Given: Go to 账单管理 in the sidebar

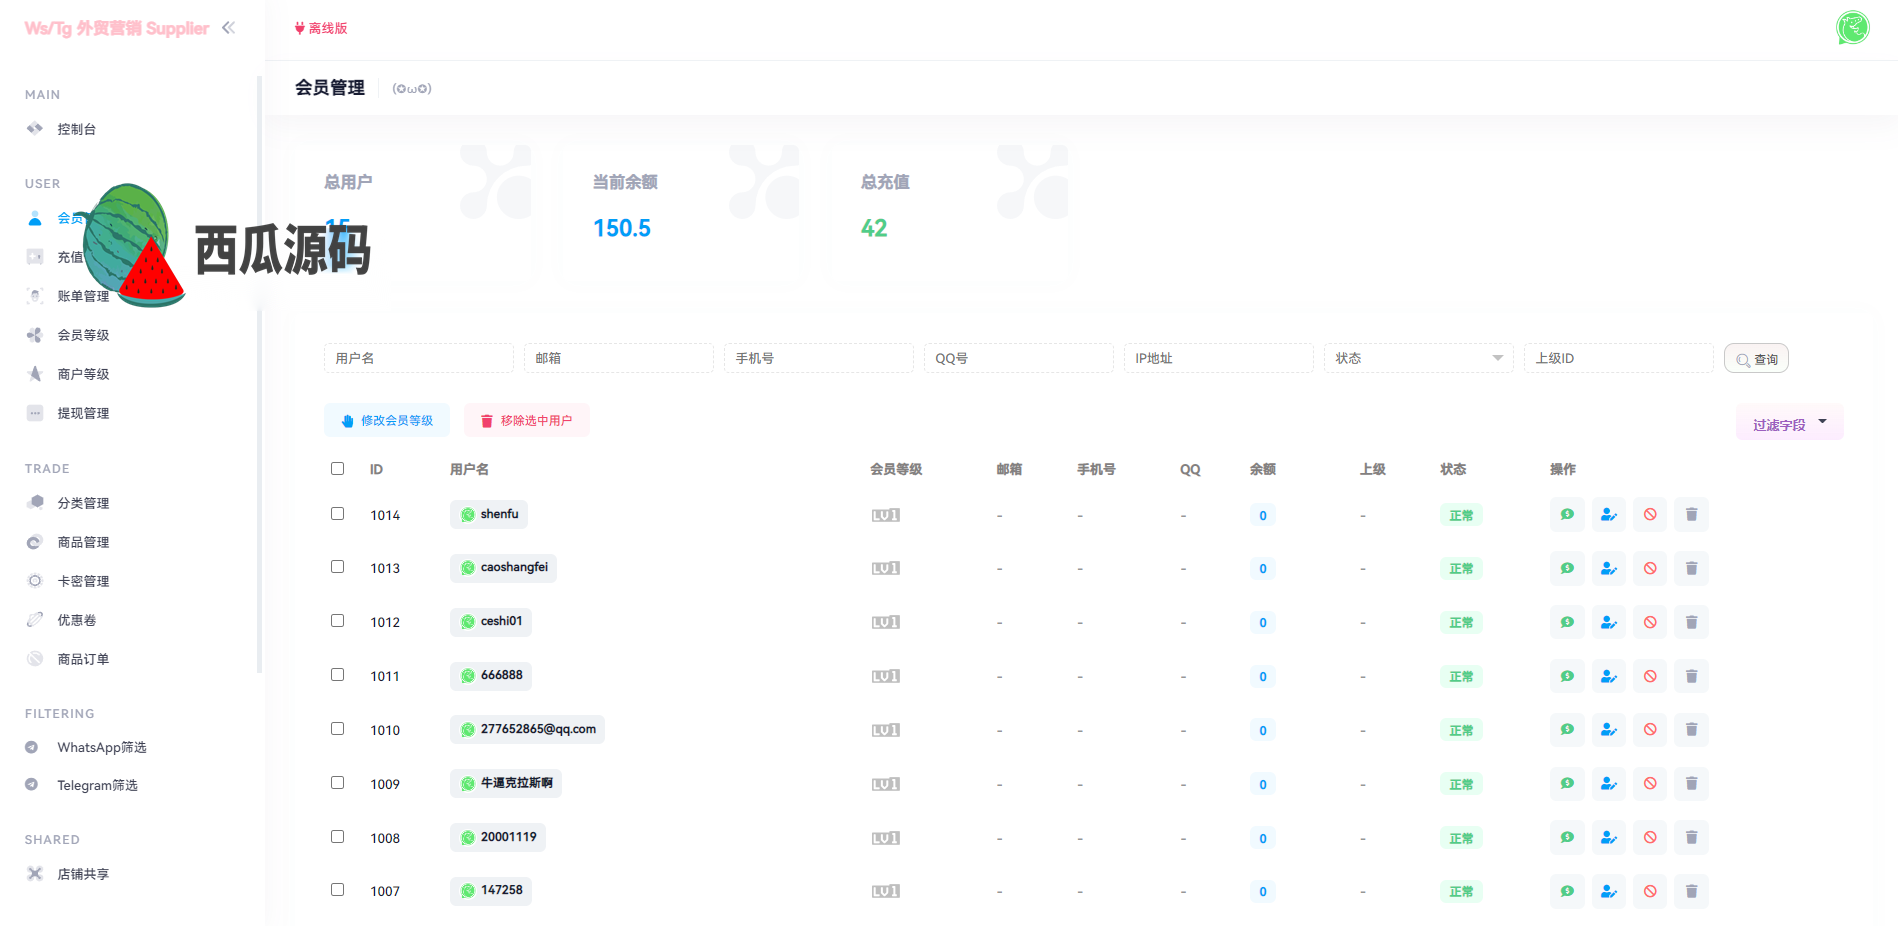Looking at the screenshot, I should click(83, 296).
